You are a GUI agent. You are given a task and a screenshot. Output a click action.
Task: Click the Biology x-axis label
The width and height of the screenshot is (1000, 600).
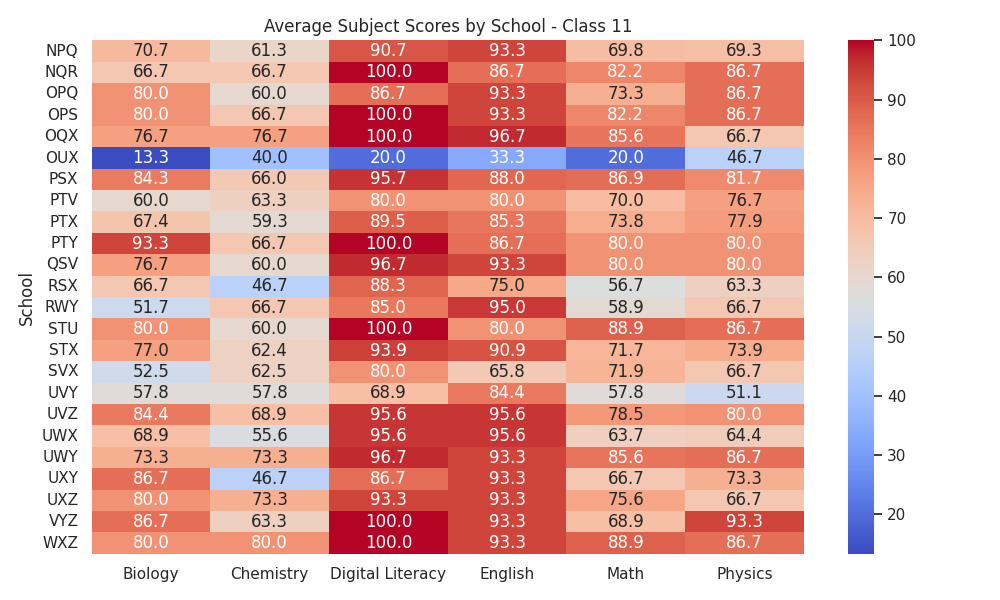point(151,574)
